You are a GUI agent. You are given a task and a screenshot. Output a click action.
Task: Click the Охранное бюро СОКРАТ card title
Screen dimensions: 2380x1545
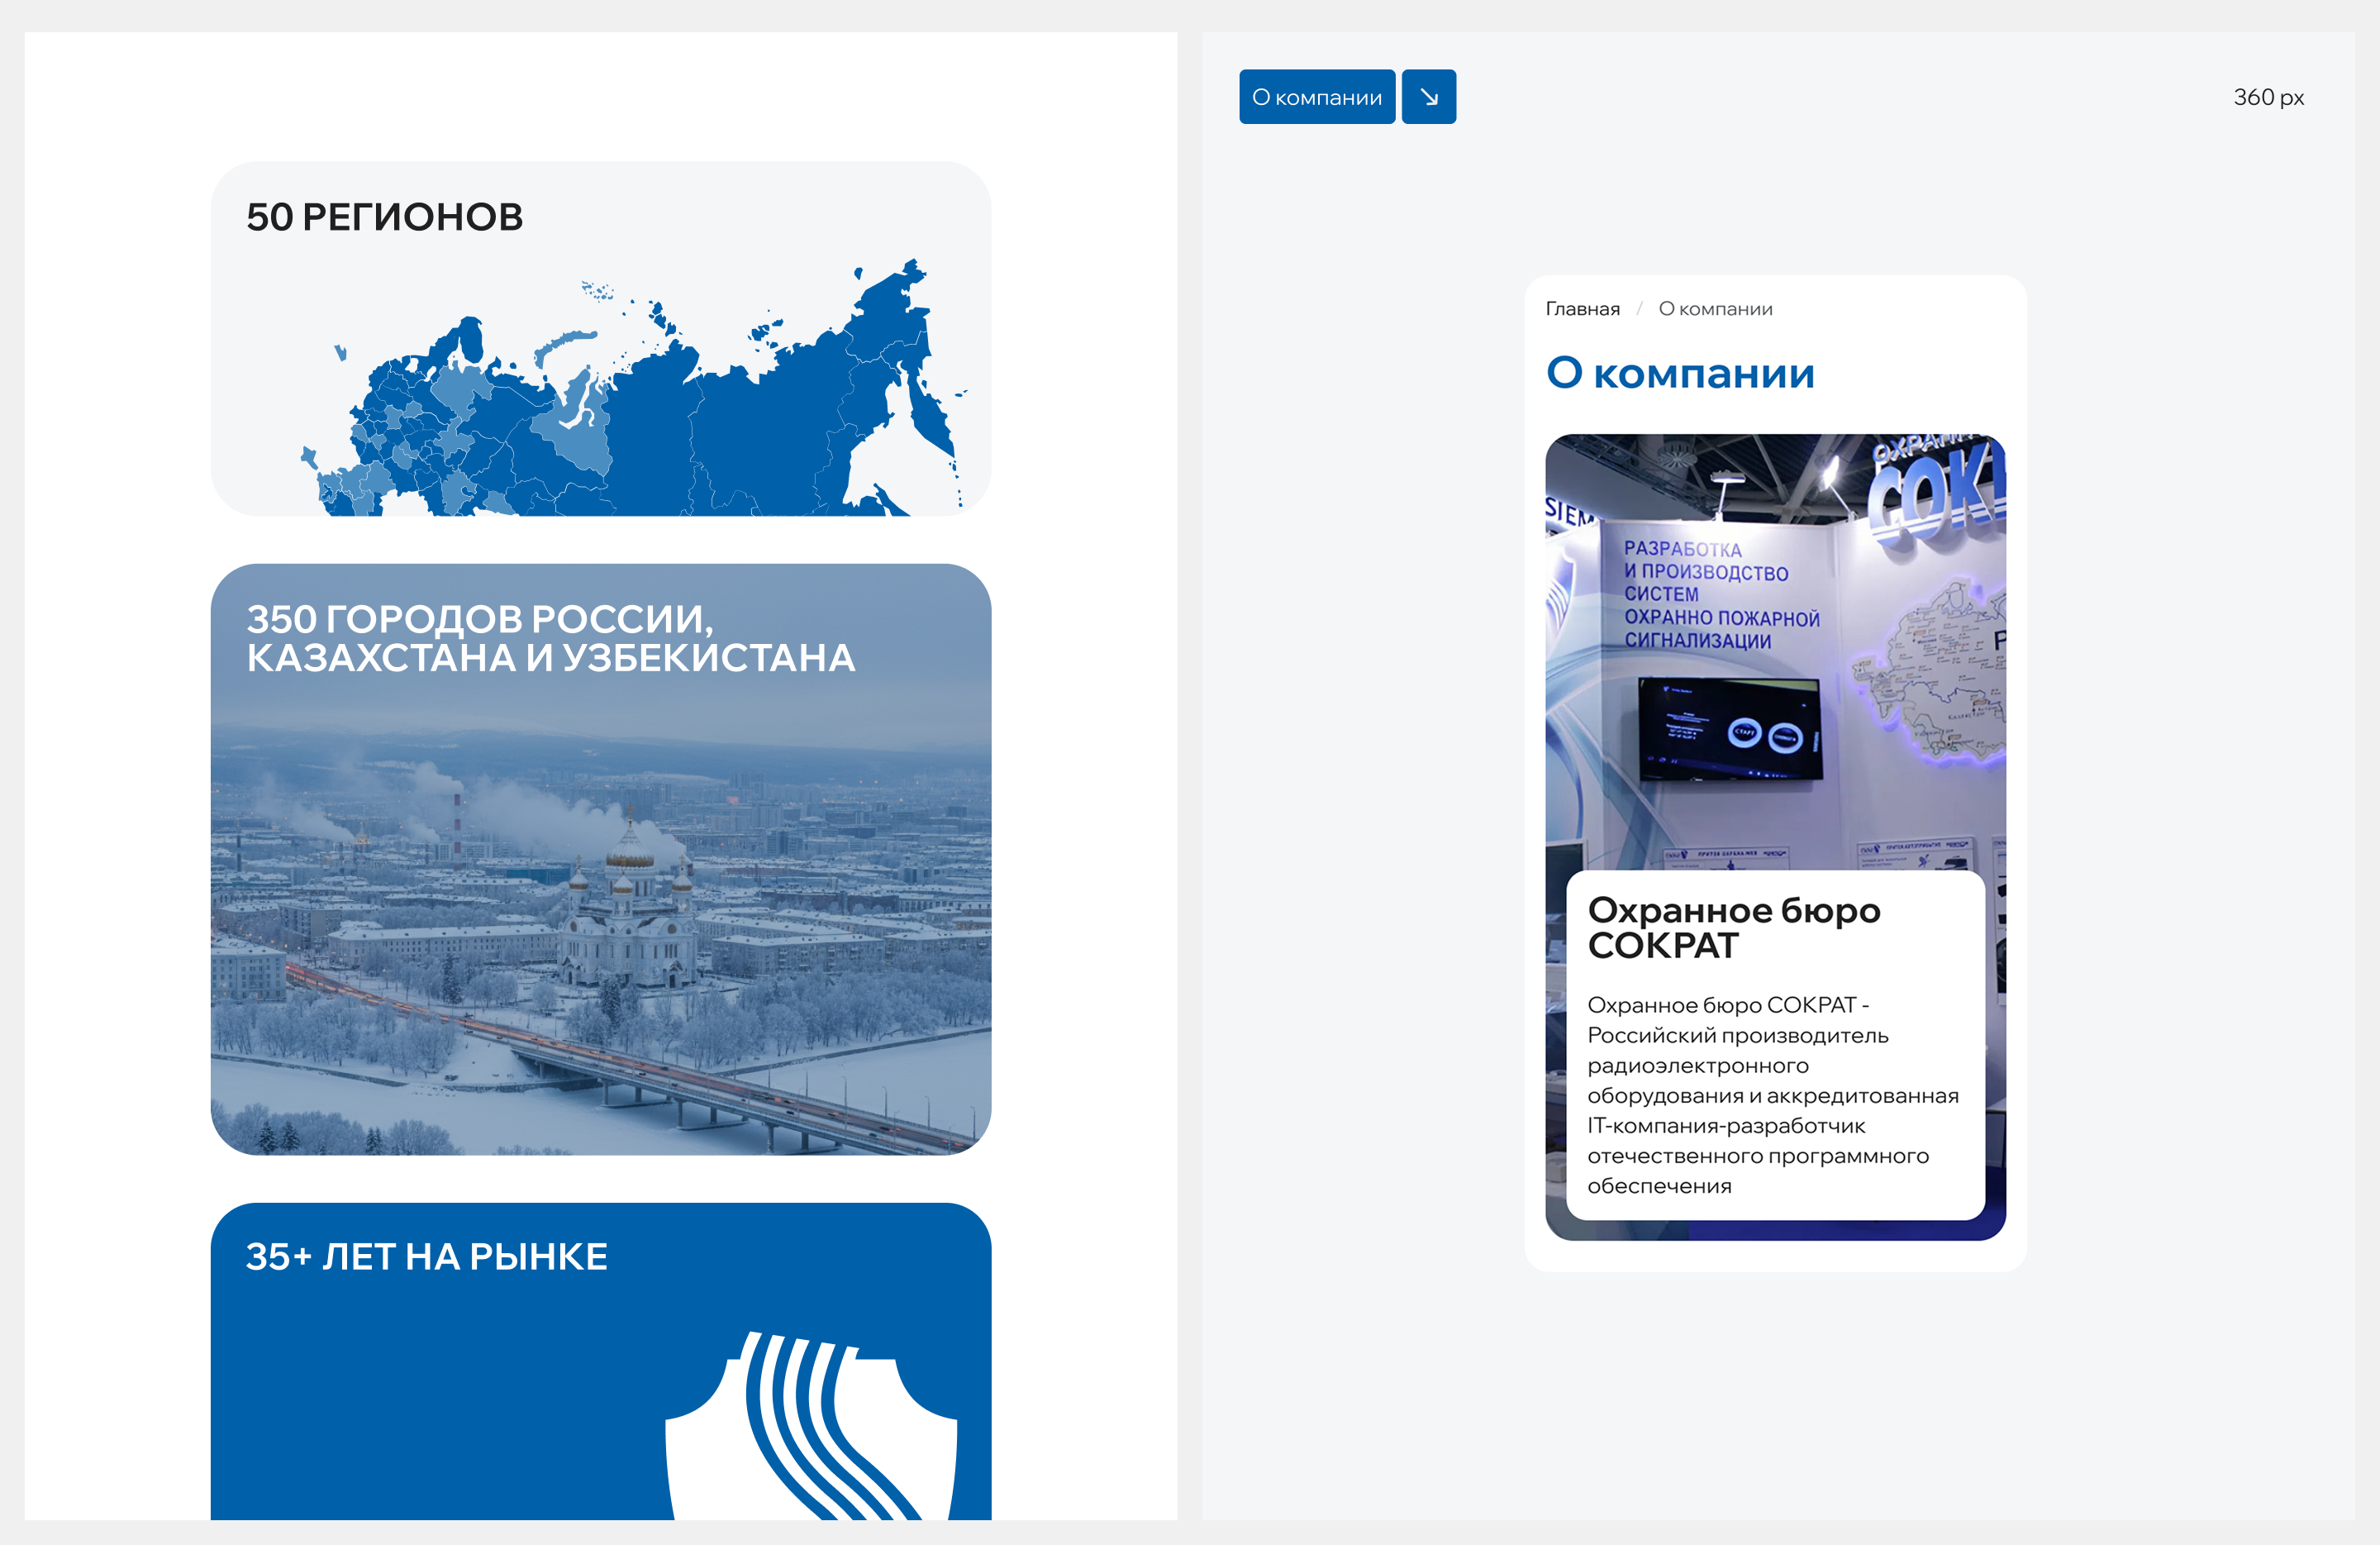(x=1734, y=927)
